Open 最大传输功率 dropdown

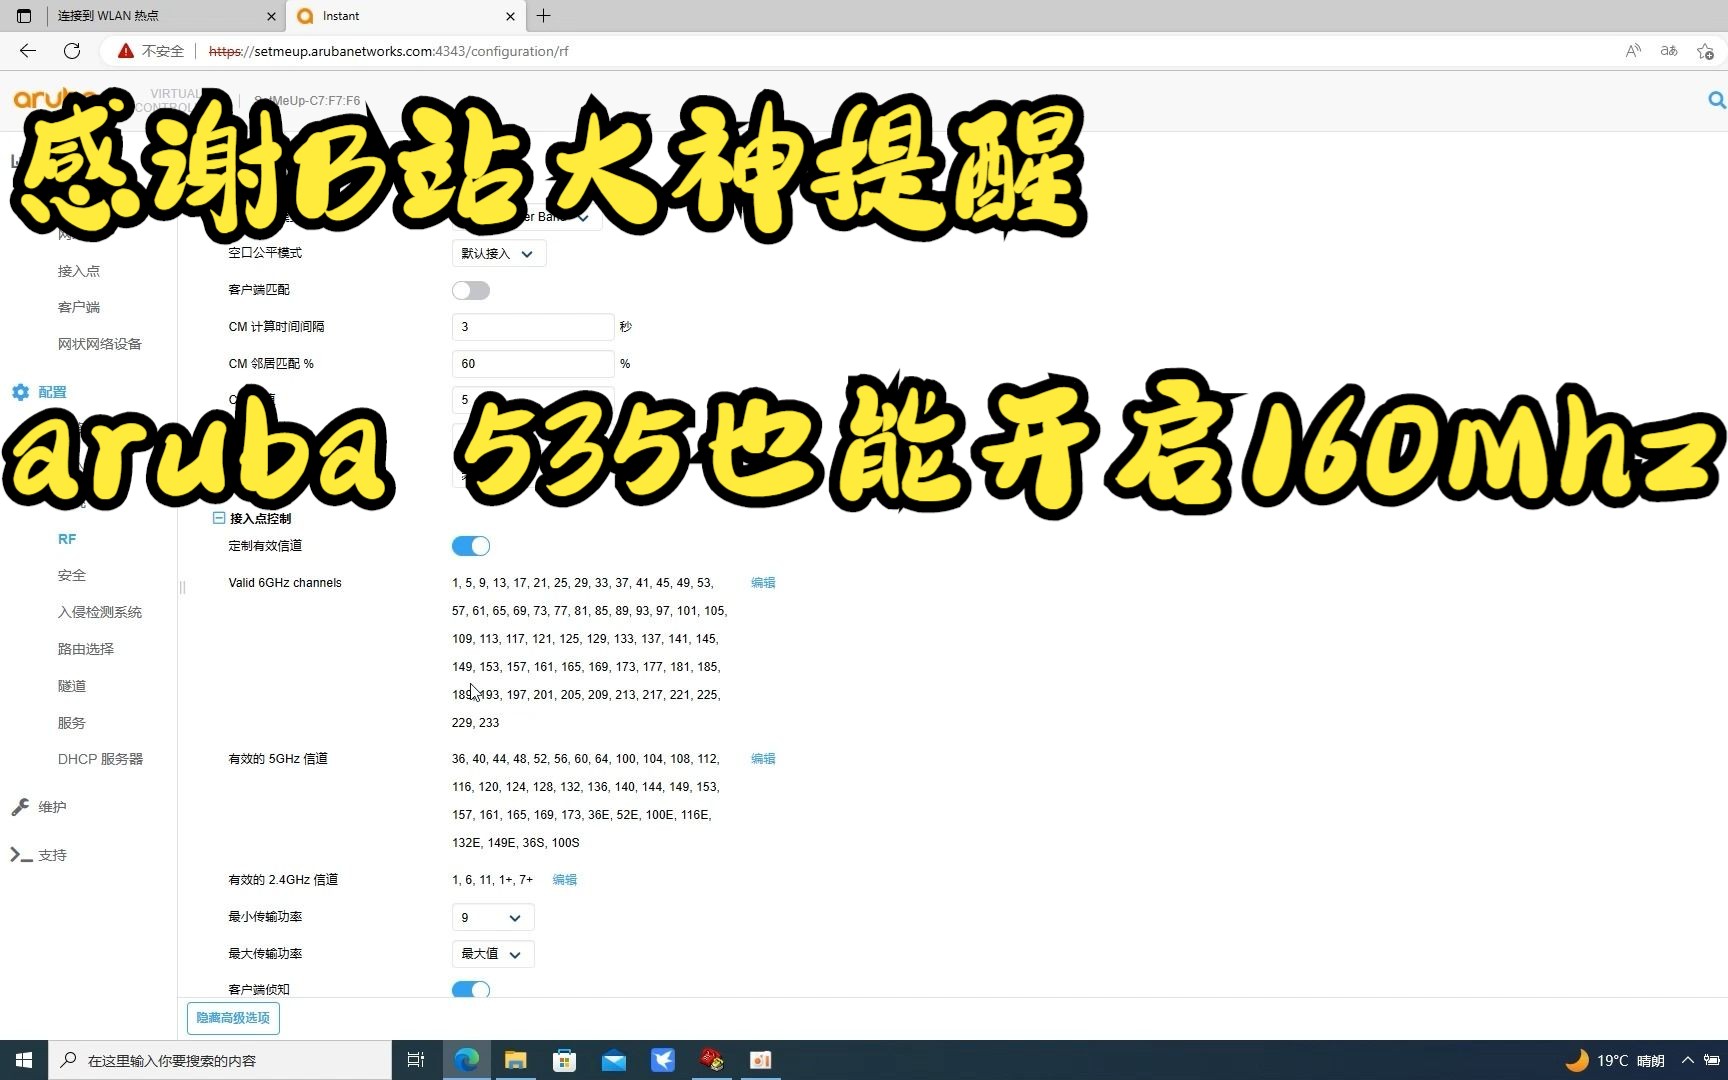pos(493,954)
